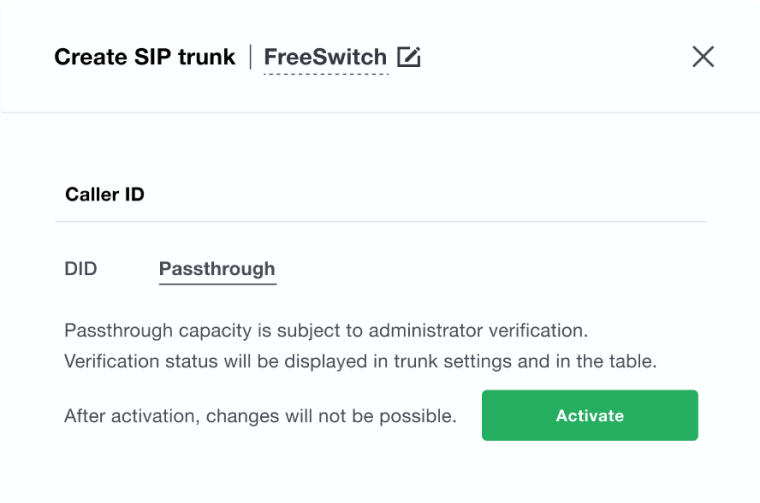Click the After activation warning note
The width and height of the screenshot is (760, 503).
click(260, 416)
